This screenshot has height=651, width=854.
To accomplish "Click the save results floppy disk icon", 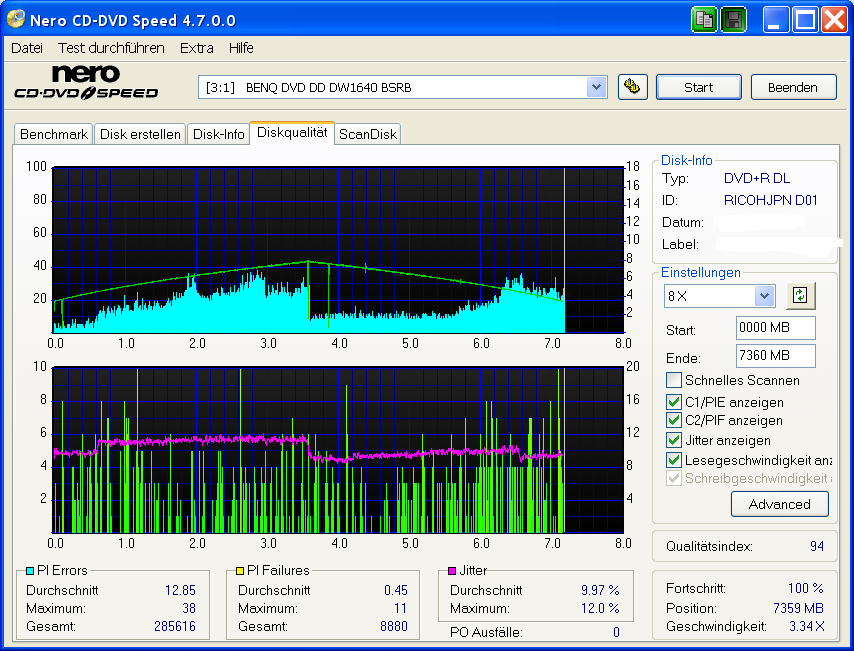I will click(x=733, y=19).
